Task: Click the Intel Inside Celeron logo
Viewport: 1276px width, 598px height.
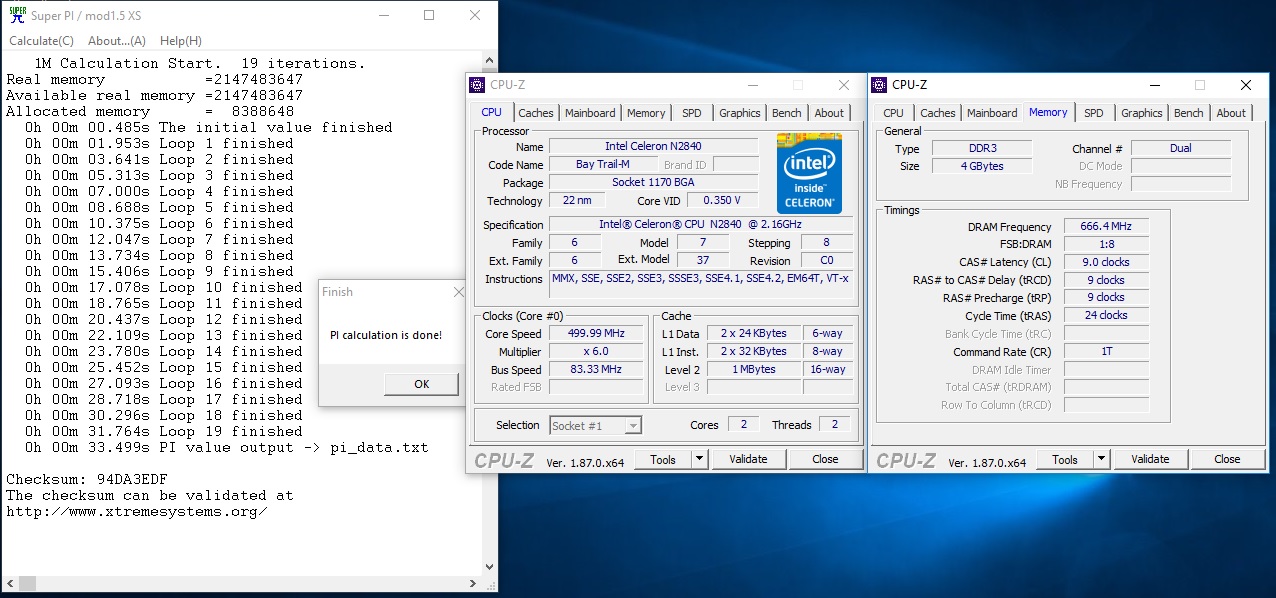Action: point(809,173)
